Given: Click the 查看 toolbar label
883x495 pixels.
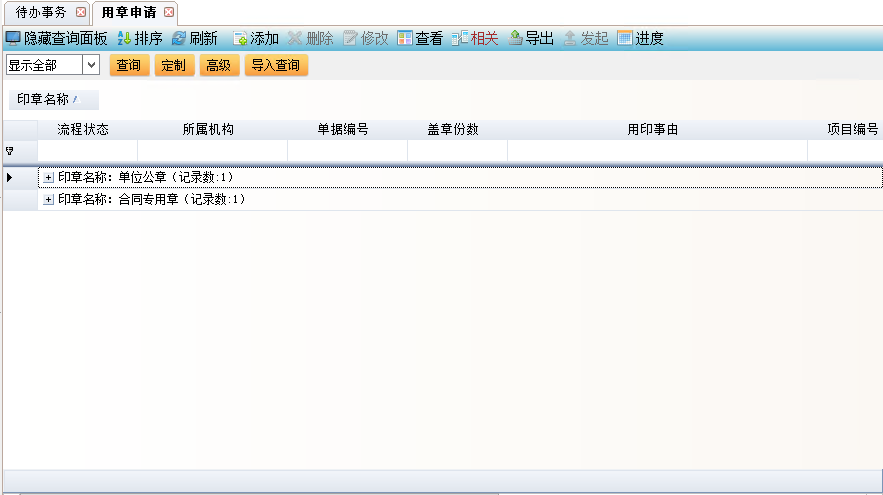Looking at the screenshot, I should [x=429, y=38].
